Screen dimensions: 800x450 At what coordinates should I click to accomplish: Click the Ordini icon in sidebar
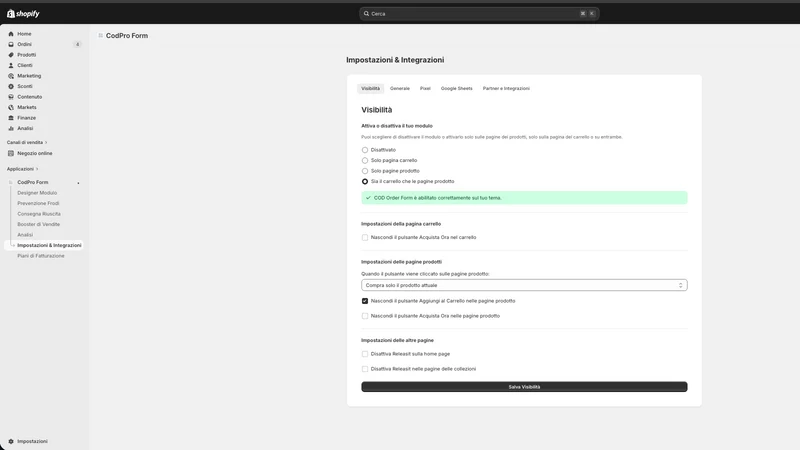click(11, 44)
